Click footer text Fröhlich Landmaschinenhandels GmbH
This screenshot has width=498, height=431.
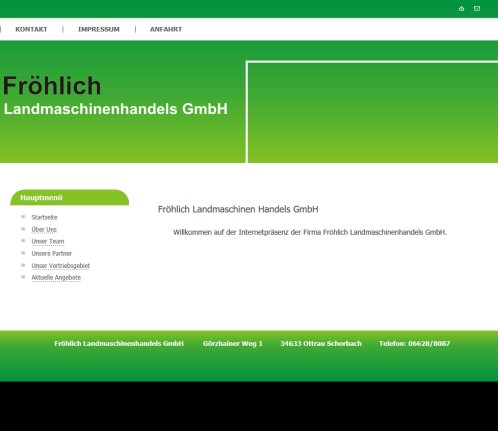point(119,344)
